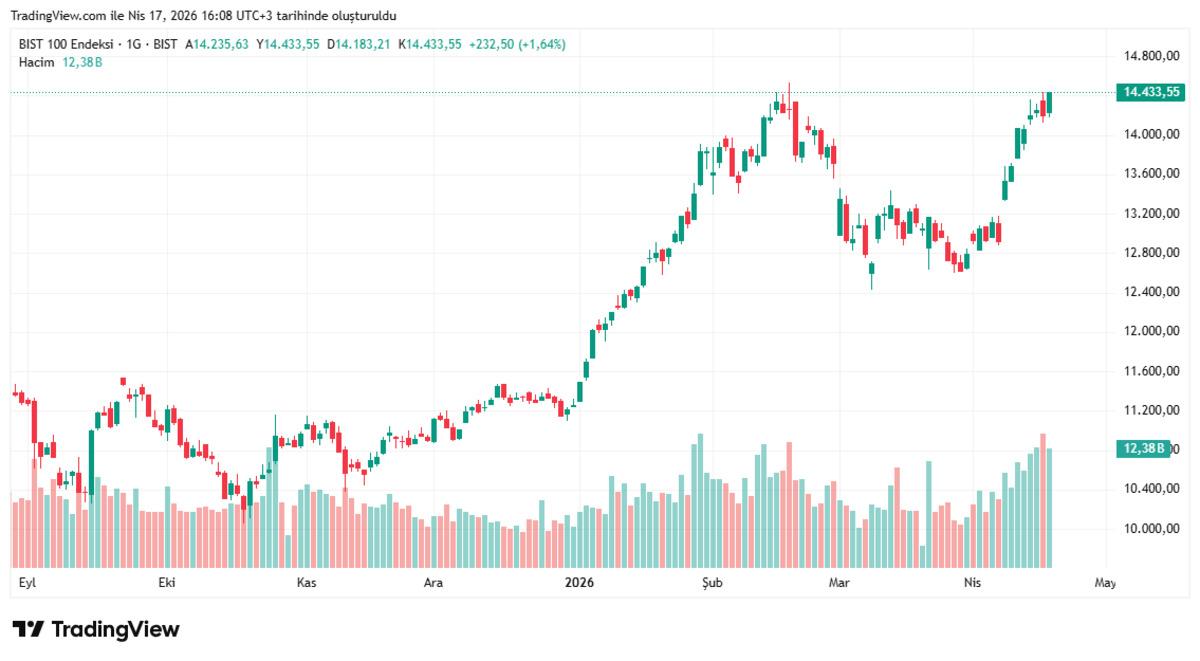Click the TradingView.com creation timestamp header text
The image size is (1200, 661).
pyautogui.click(x=203, y=17)
